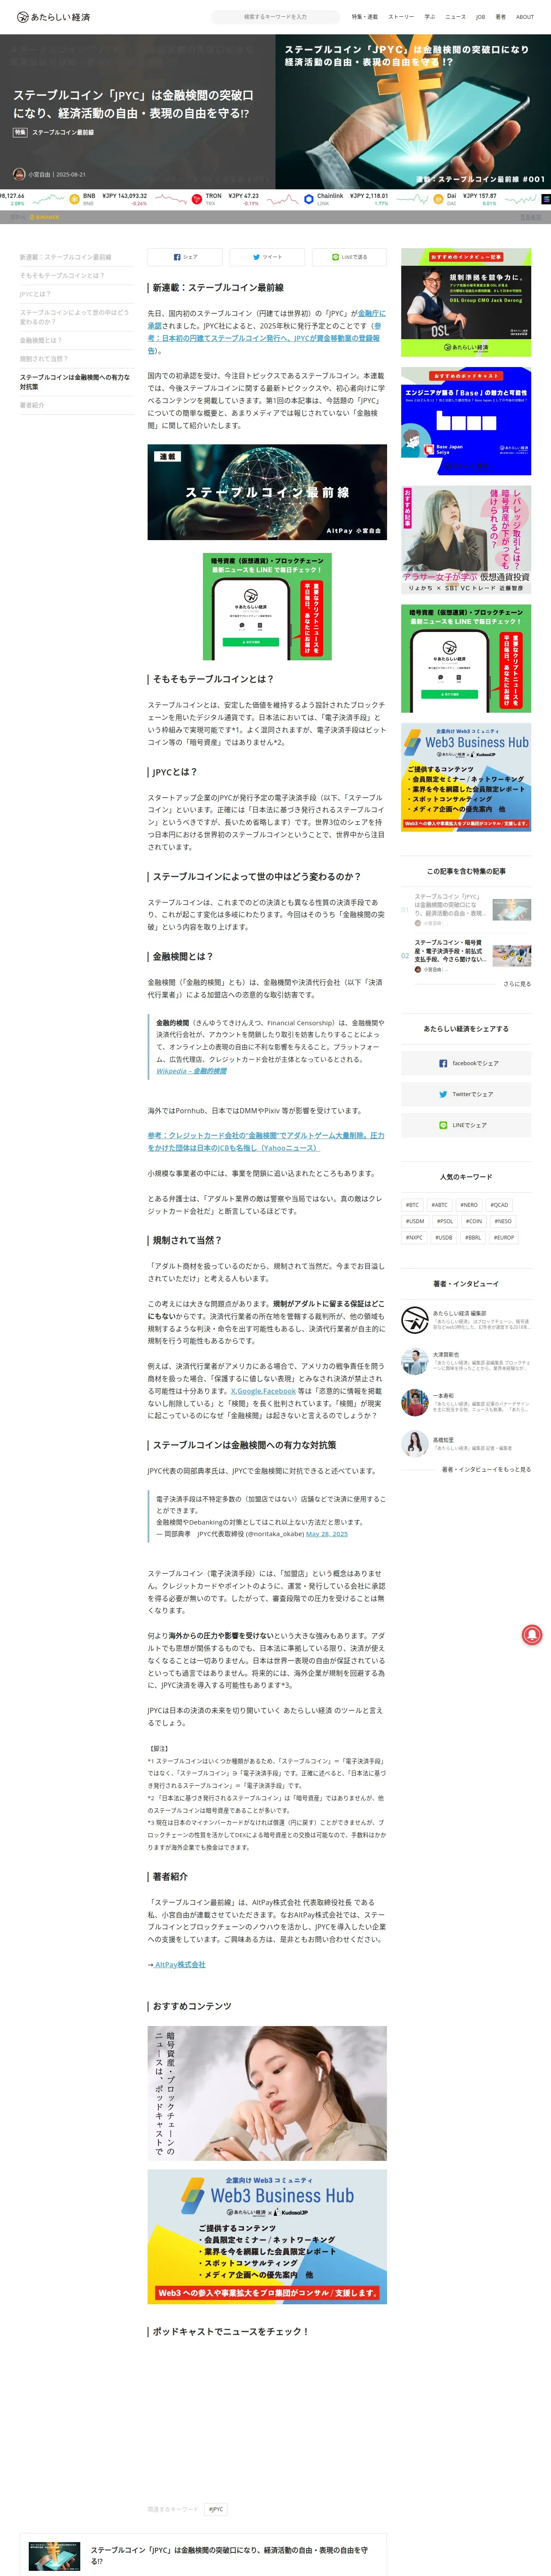Open the あたらしい経済 site logo
551x2576 pixels.
point(53,17)
